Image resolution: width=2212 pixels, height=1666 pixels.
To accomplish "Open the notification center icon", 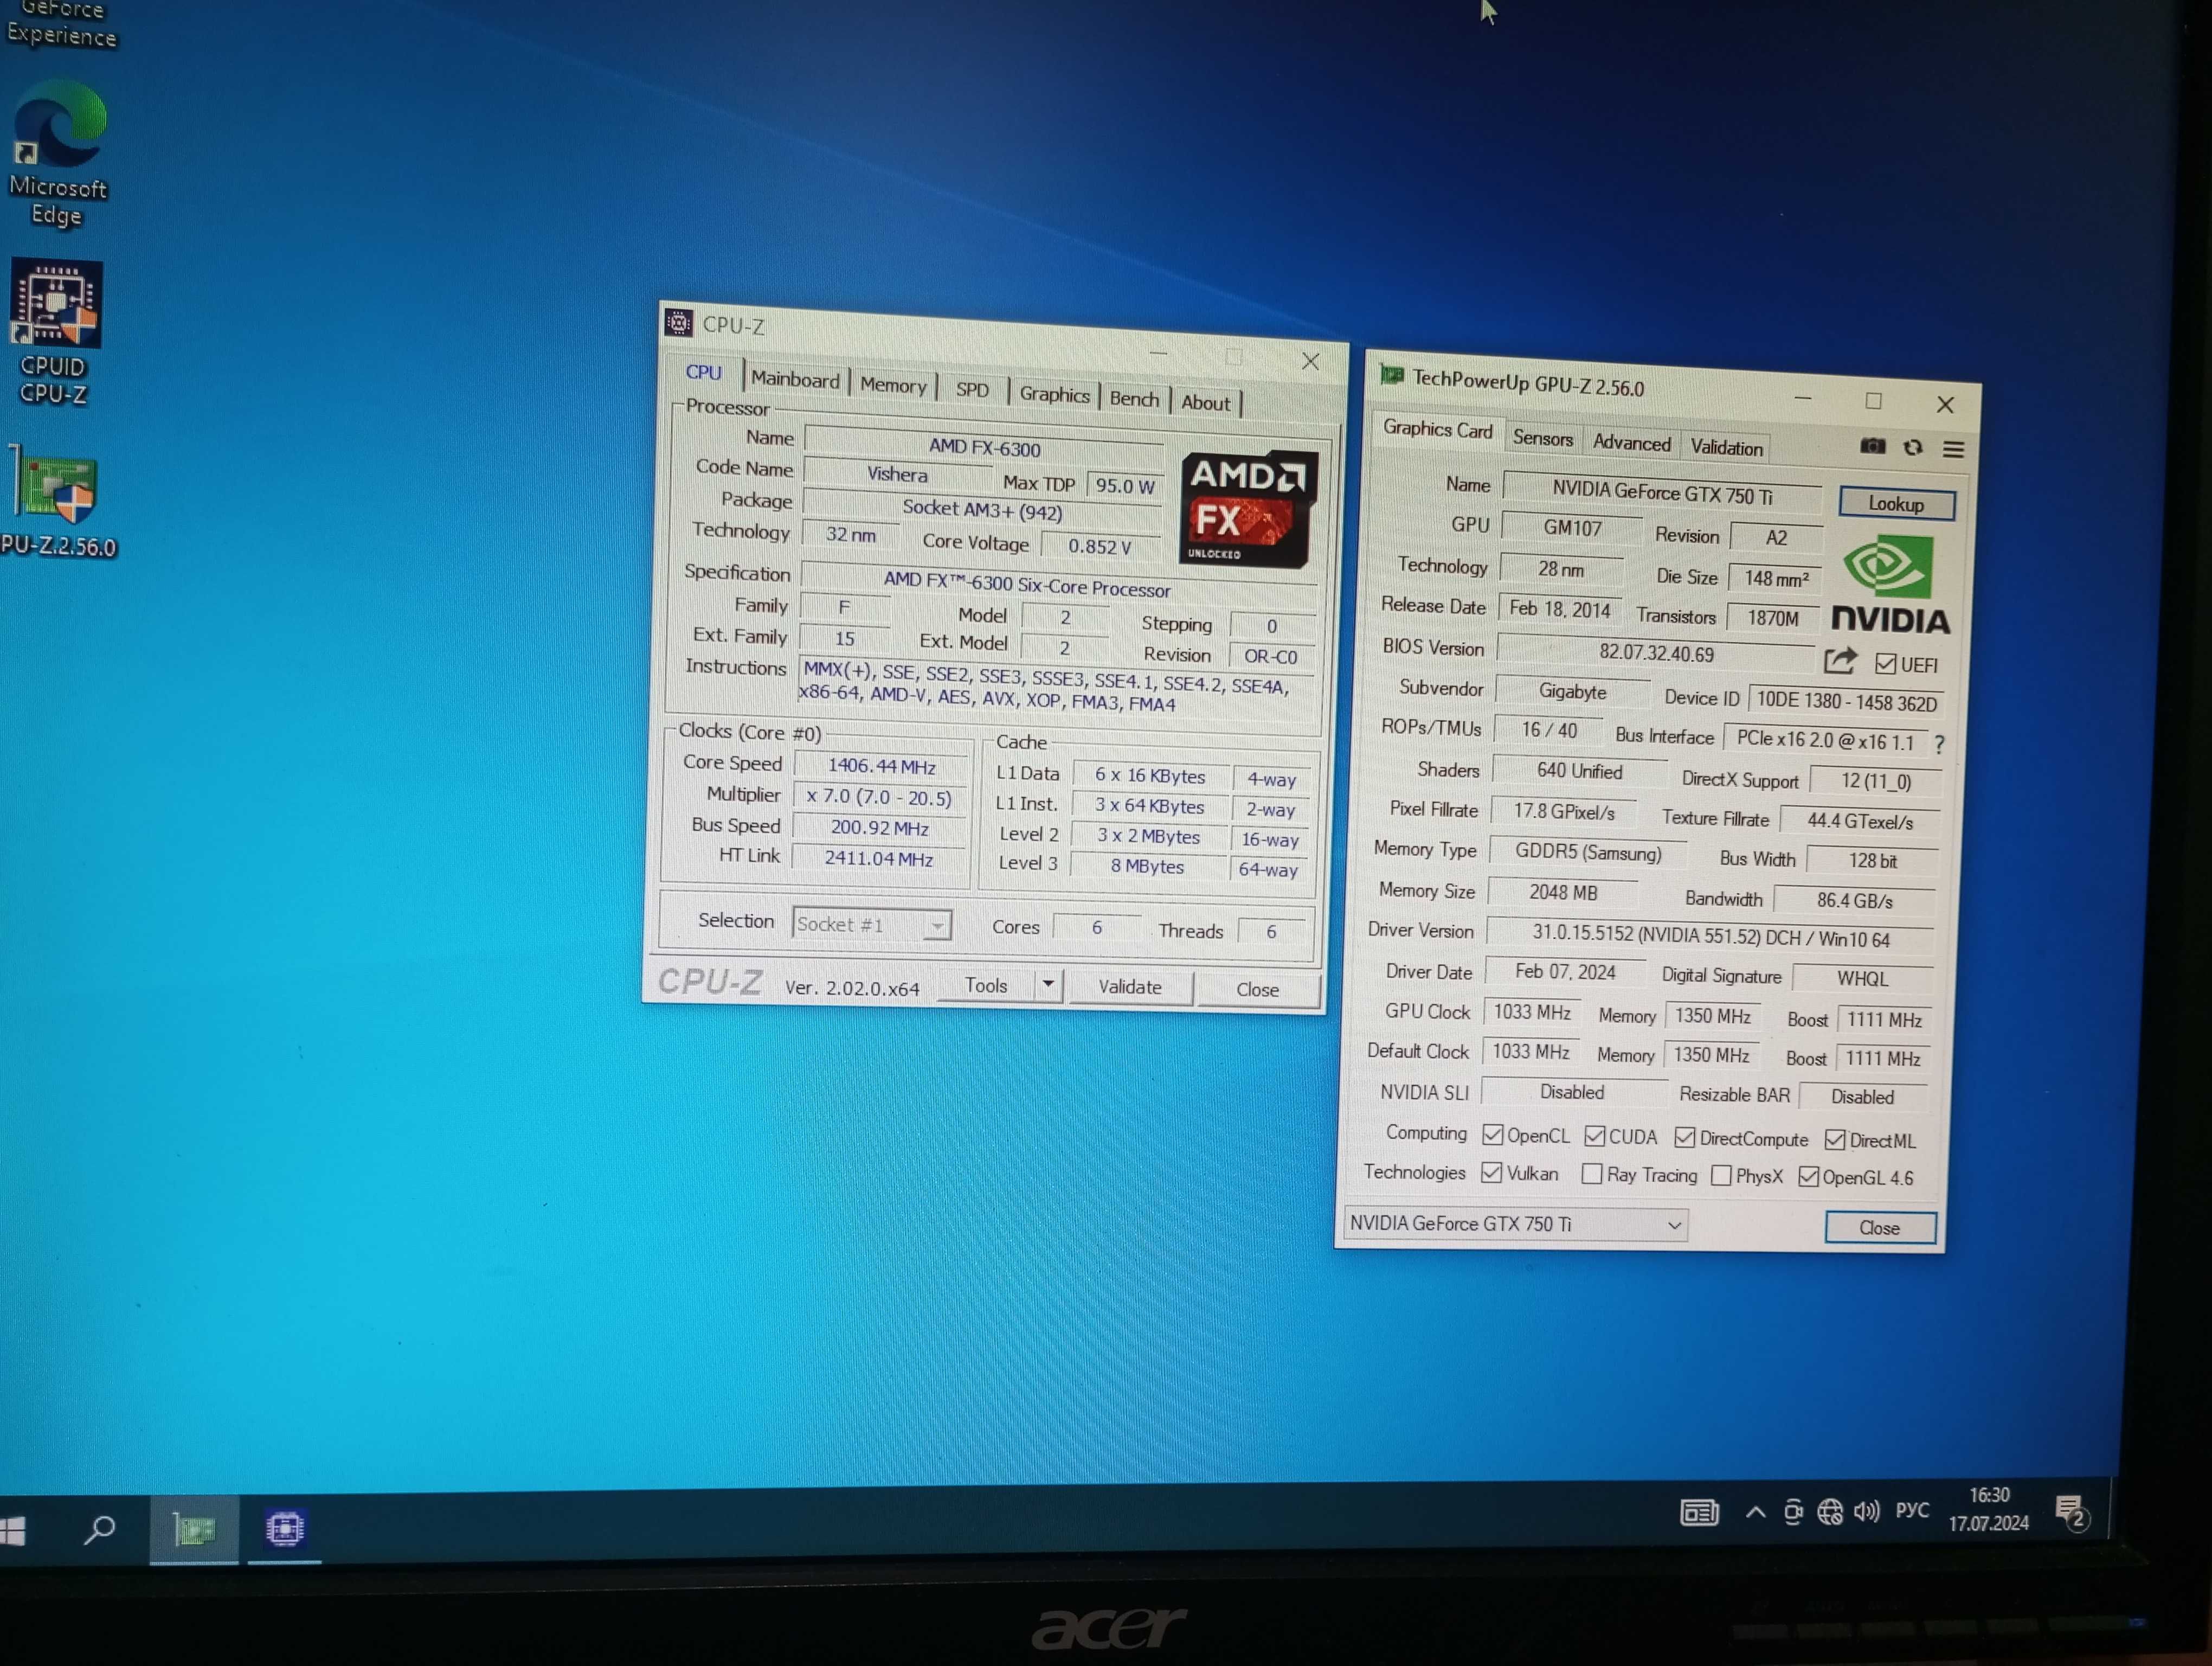I will tap(2071, 1512).
